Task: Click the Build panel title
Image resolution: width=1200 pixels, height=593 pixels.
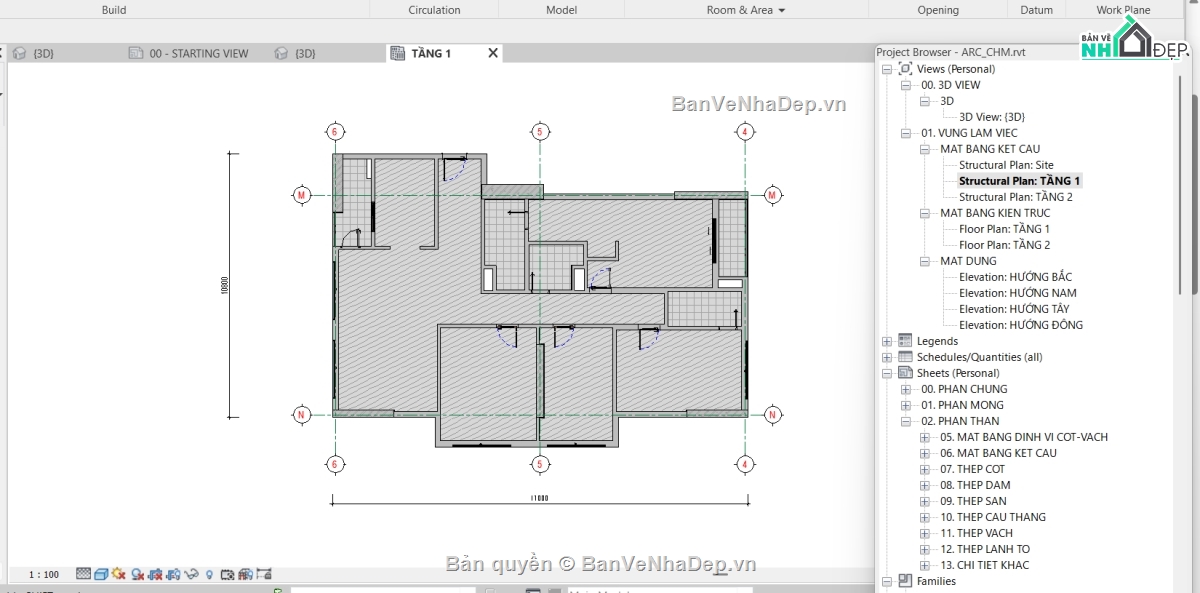Action: pos(114,10)
